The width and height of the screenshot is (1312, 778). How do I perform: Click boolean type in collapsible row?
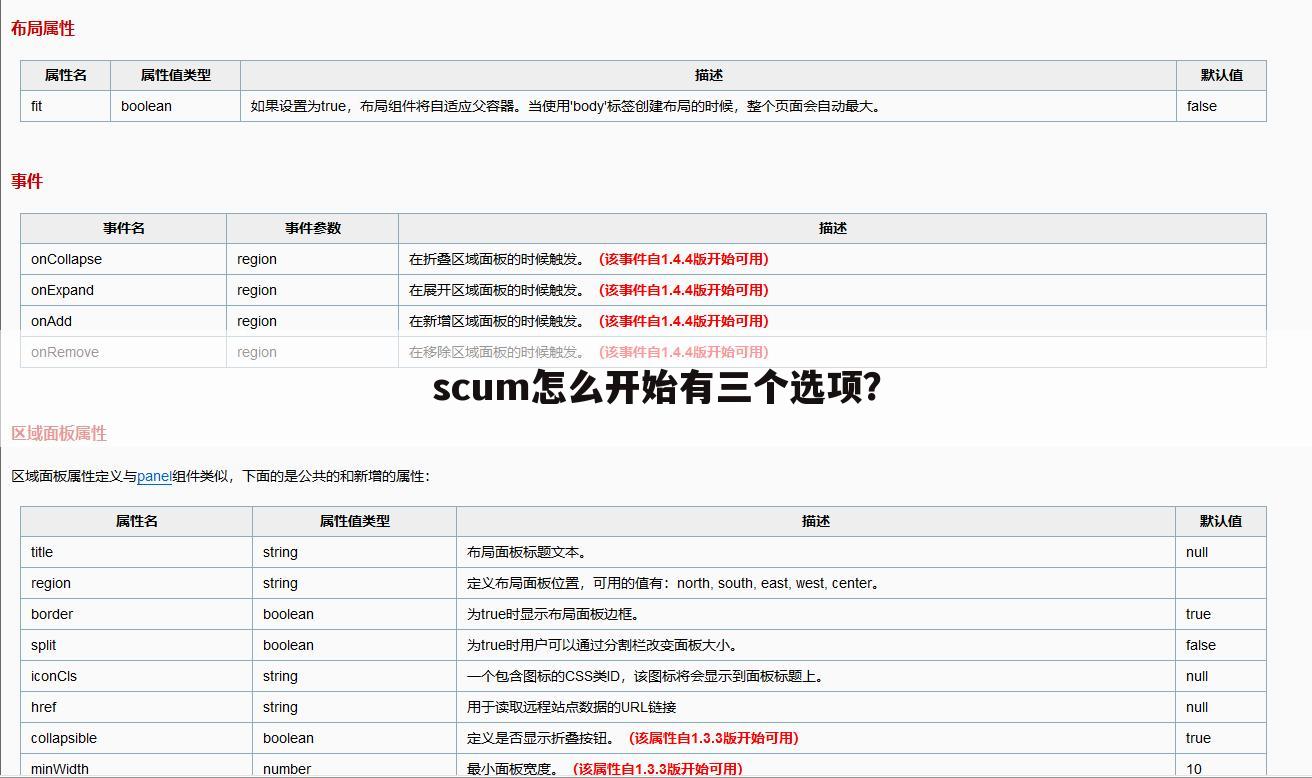pos(288,738)
